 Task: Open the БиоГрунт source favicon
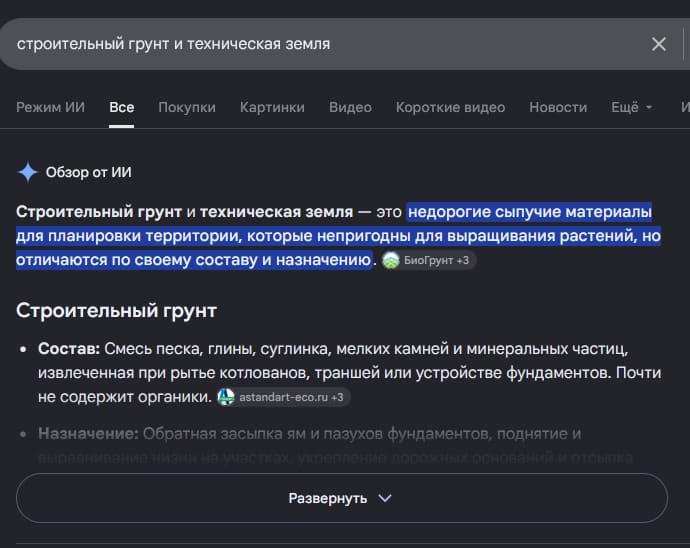tap(390, 260)
